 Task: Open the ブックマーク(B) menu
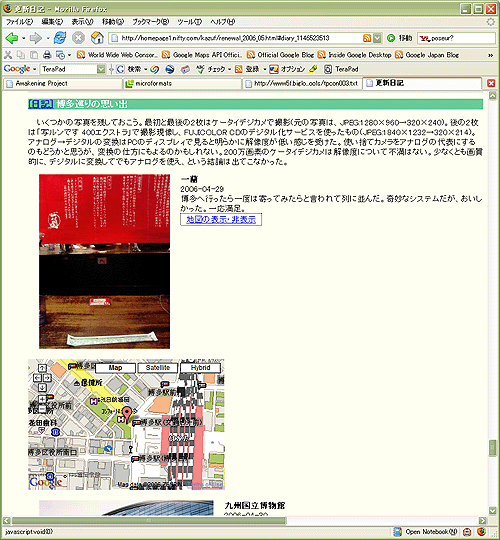coord(151,22)
